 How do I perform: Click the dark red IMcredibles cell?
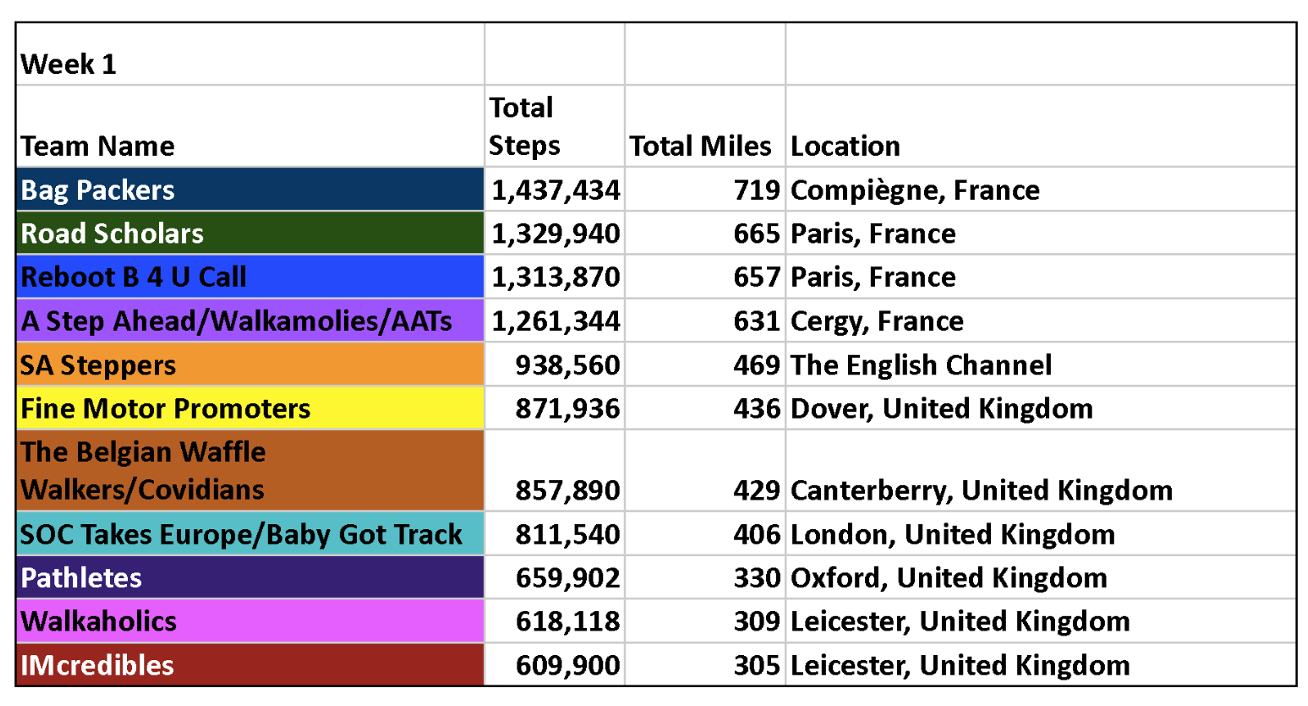pos(250,665)
